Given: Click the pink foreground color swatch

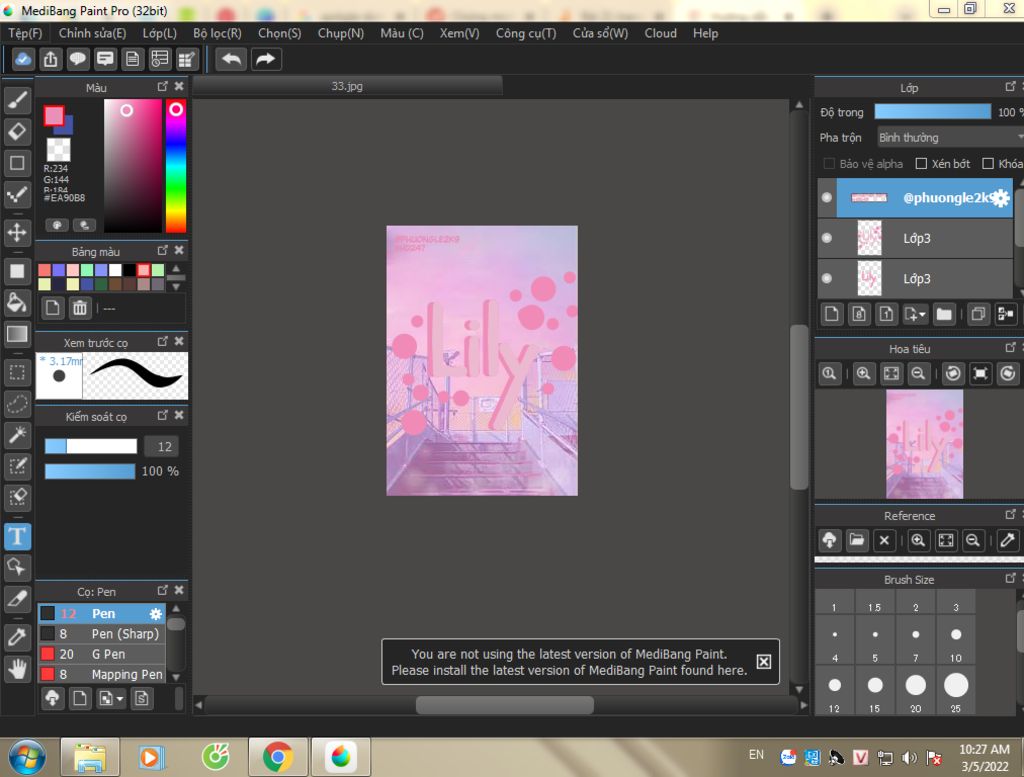Looking at the screenshot, I should pyautogui.click(x=54, y=116).
